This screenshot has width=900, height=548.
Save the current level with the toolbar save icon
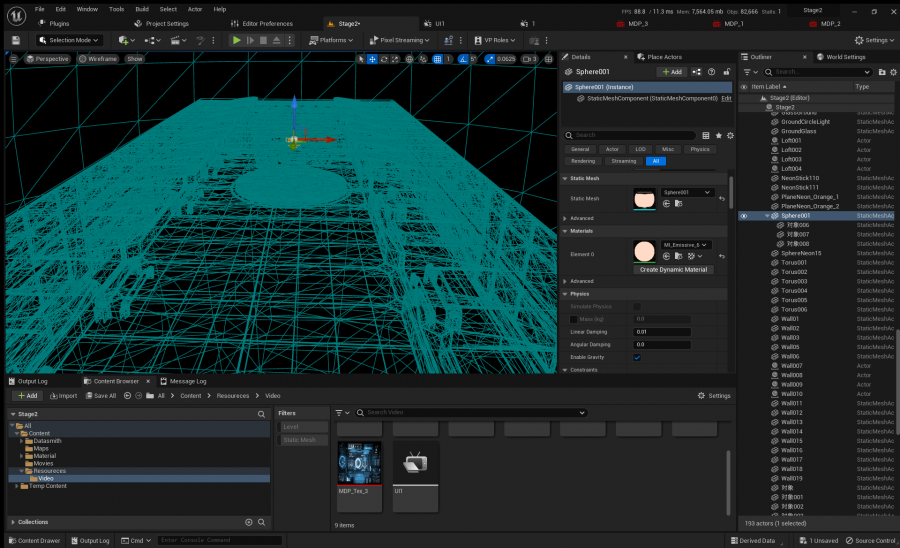coord(16,40)
